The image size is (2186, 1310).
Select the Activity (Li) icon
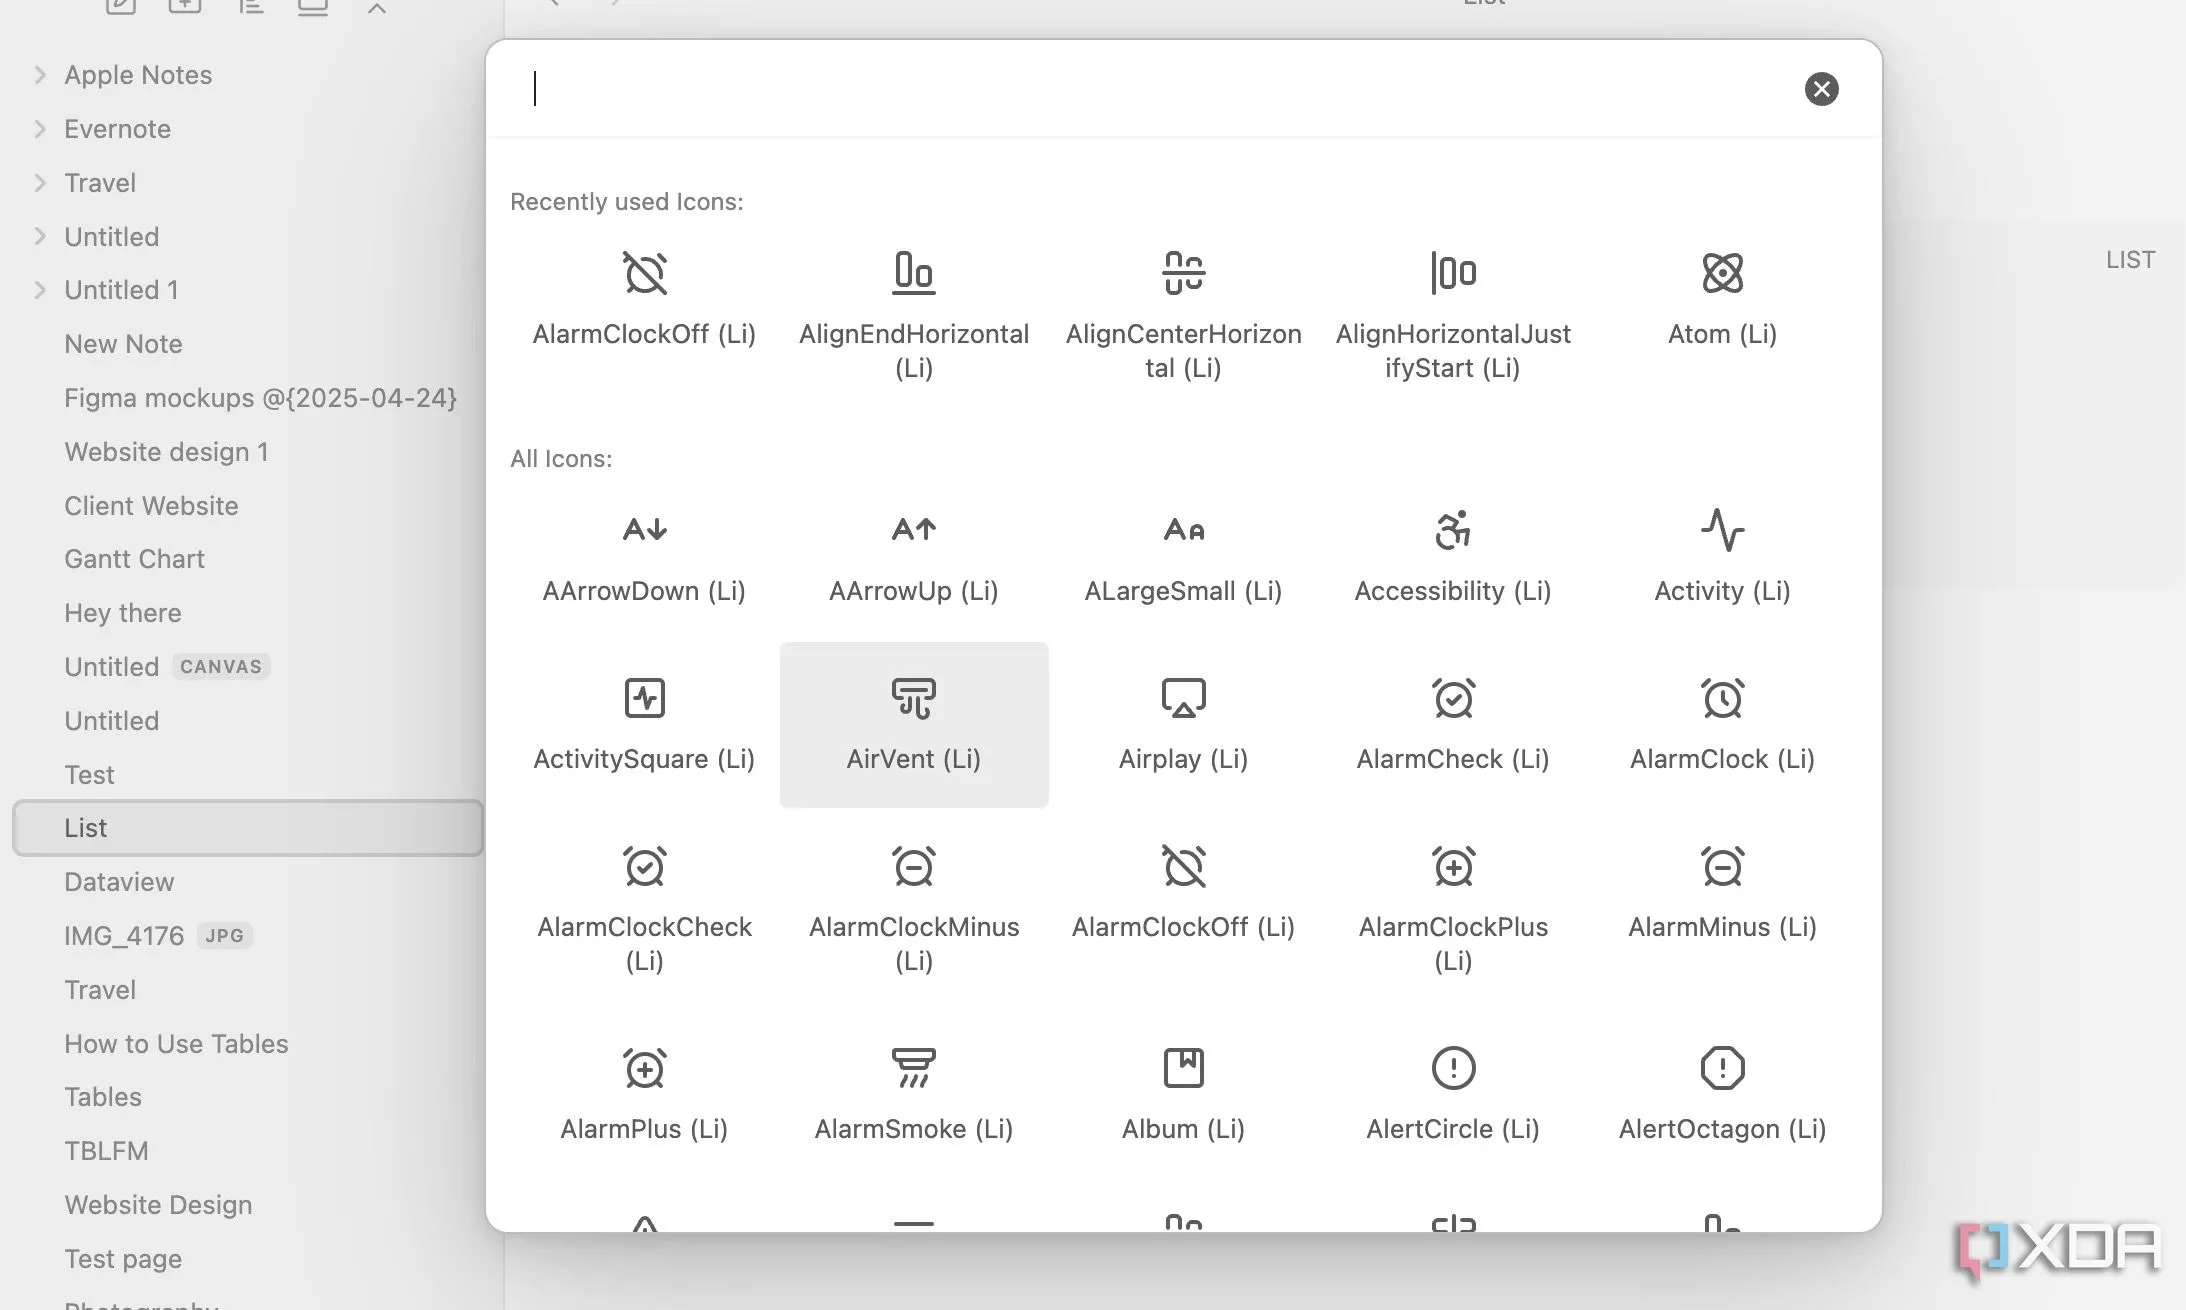click(1722, 557)
